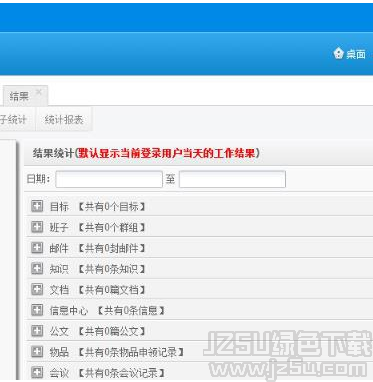Expand the 文档 row
373x382 pixels.
tap(37, 289)
